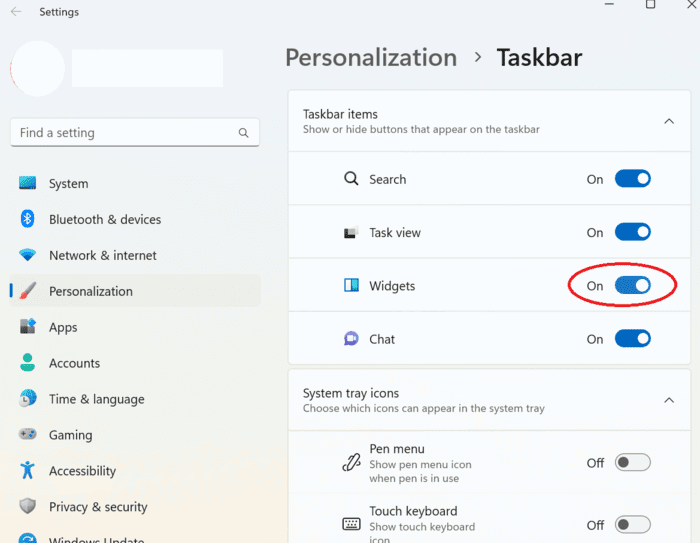The width and height of the screenshot is (700, 543).
Task: Collapse the Taskbar items section
Action: (669, 121)
